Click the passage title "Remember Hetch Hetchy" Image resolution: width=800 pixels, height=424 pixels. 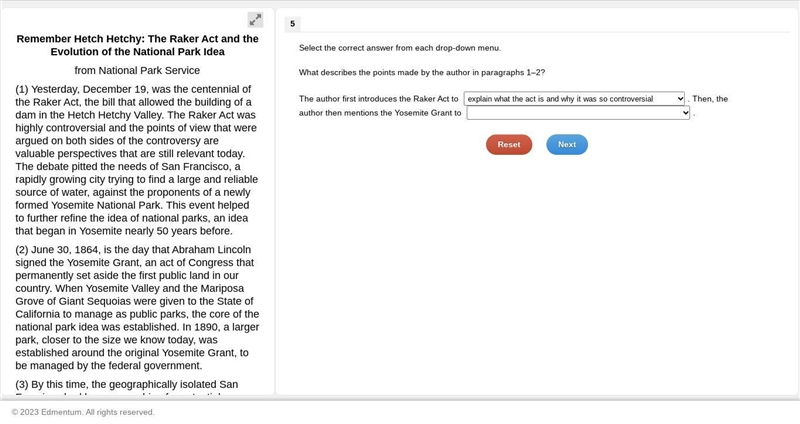(x=137, y=45)
